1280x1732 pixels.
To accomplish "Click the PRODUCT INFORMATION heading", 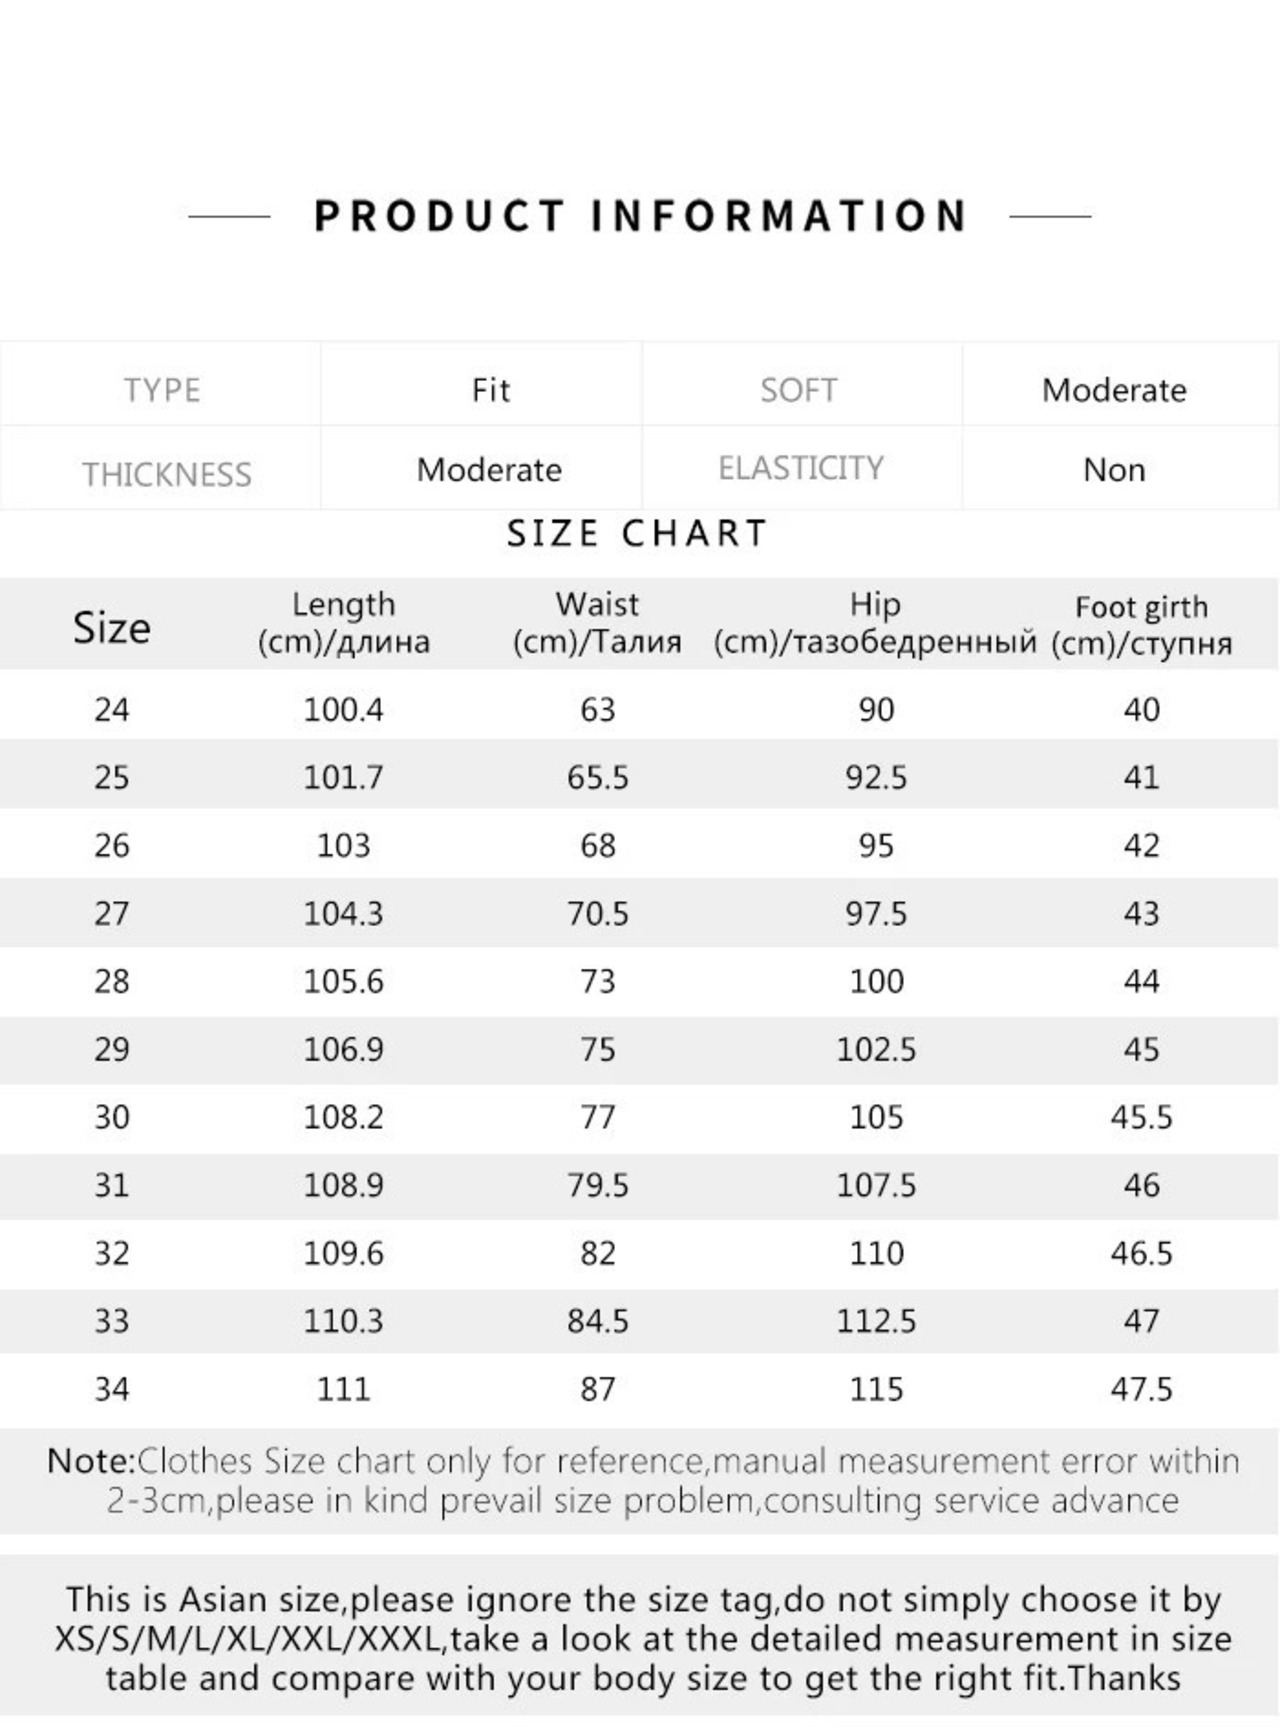I will pos(640,216).
